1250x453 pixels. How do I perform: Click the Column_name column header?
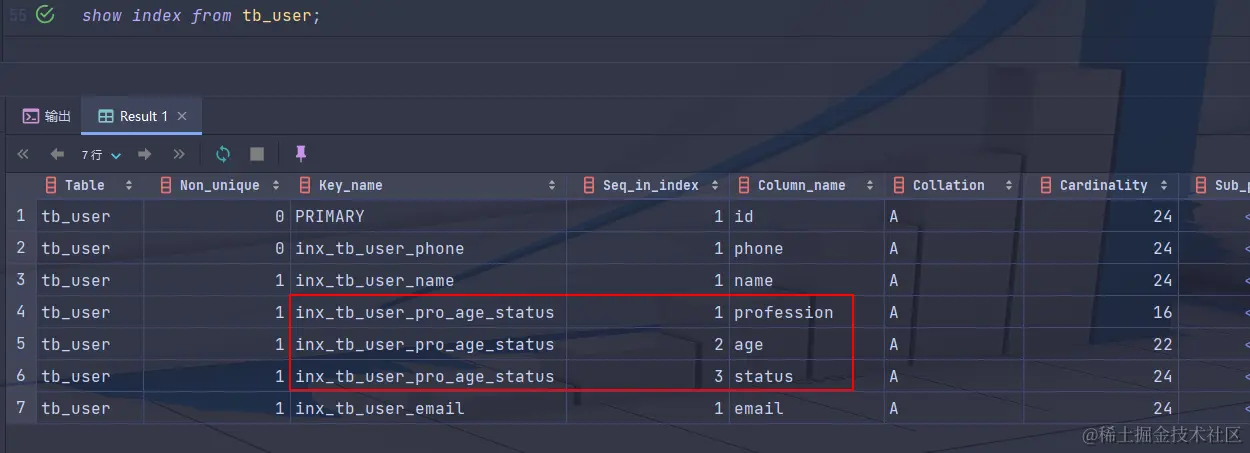[800, 185]
